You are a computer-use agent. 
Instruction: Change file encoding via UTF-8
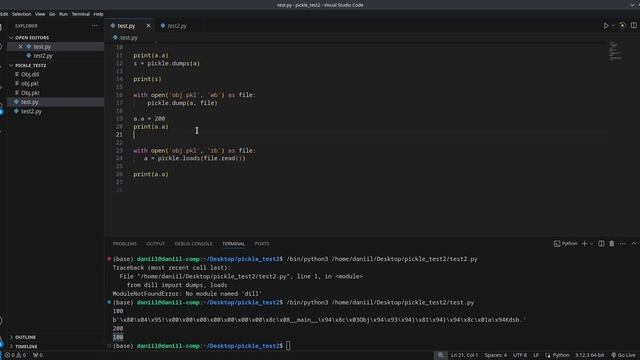(x=520, y=355)
